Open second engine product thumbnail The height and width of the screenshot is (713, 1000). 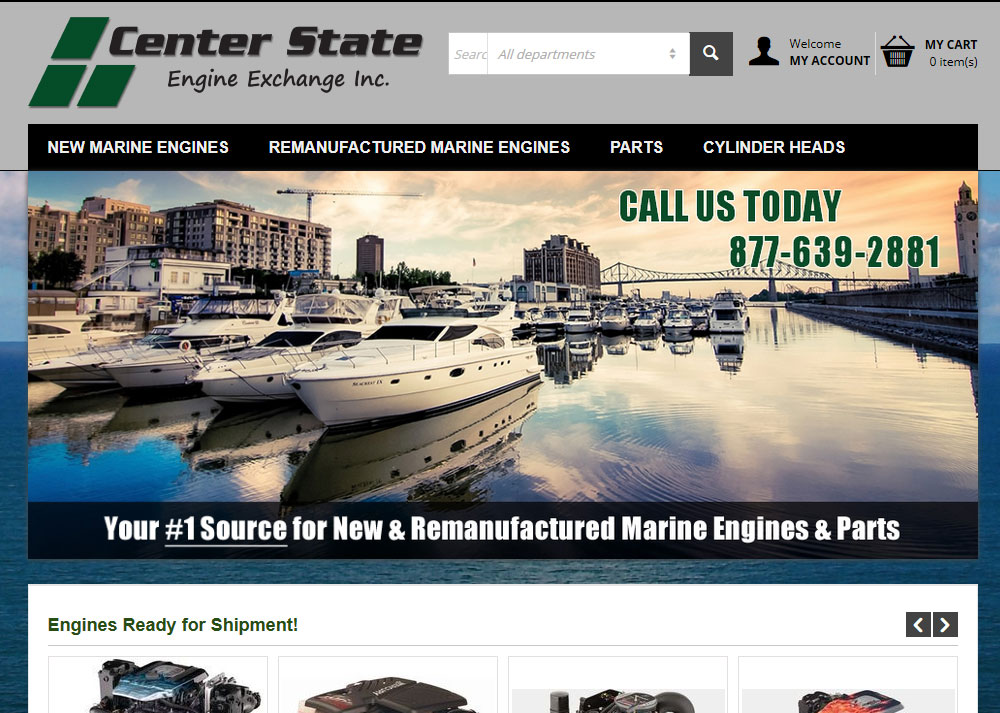[388, 685]
